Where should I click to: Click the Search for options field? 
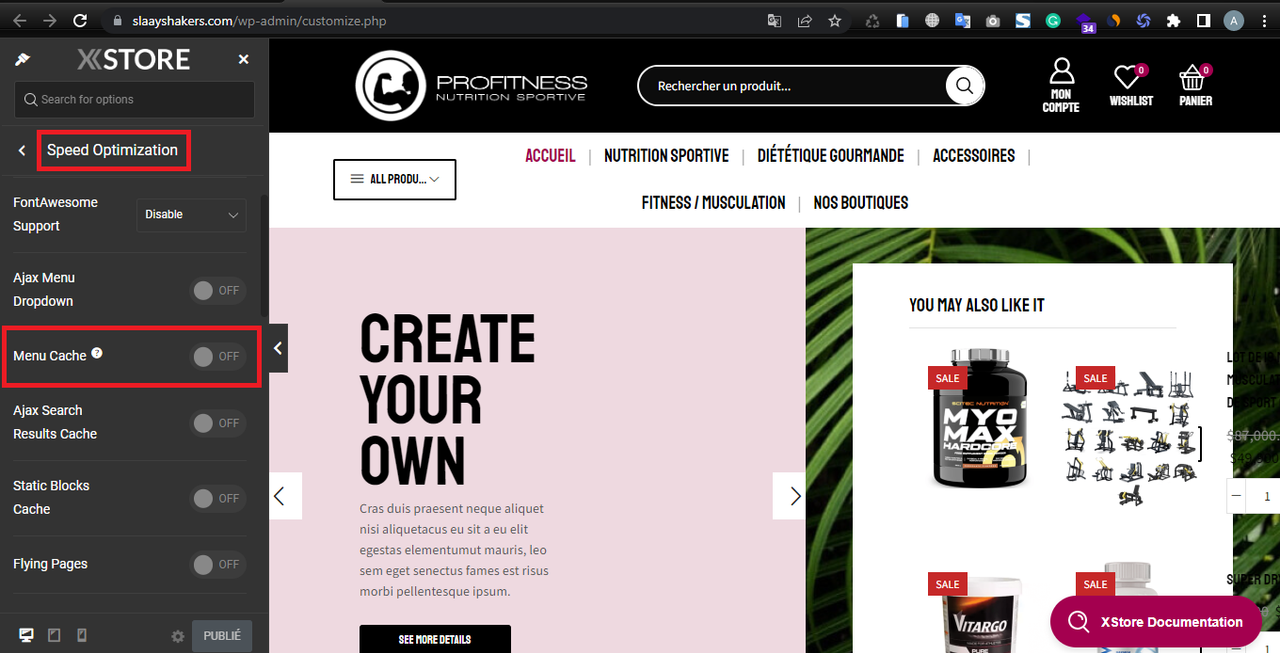point(134,100)
